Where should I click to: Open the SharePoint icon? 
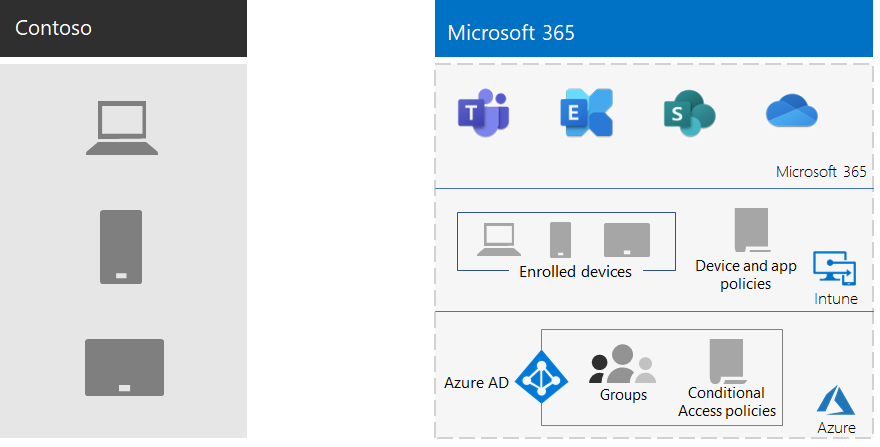click(x=689, y=113)
